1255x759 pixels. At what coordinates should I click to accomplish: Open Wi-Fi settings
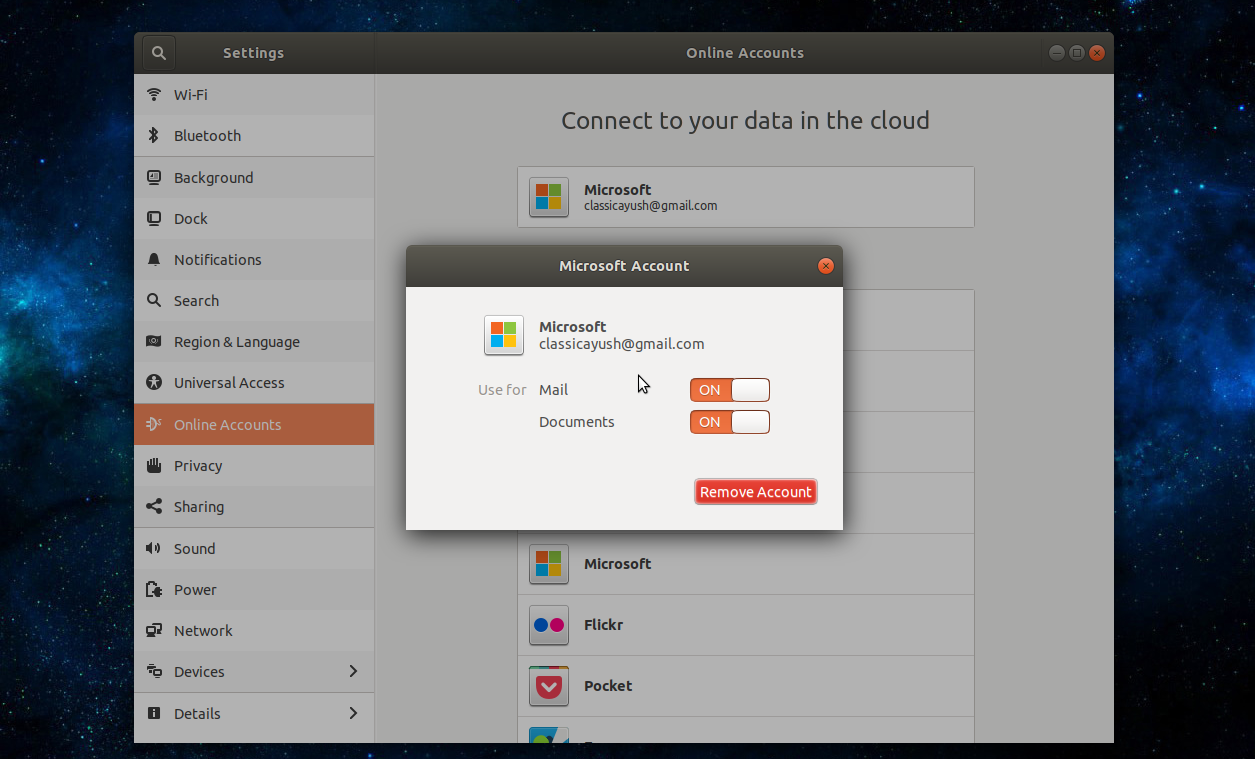point(254,94)
